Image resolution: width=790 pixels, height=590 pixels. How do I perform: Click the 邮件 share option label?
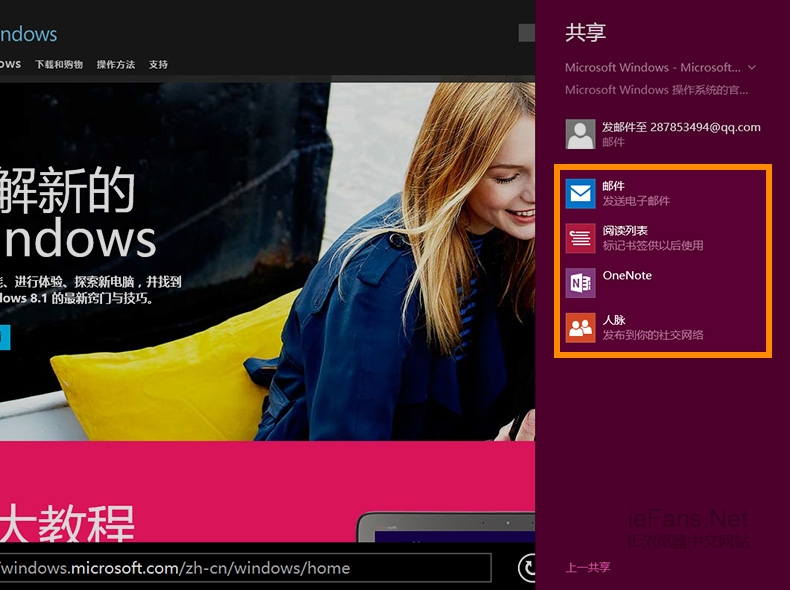point(613,186)
